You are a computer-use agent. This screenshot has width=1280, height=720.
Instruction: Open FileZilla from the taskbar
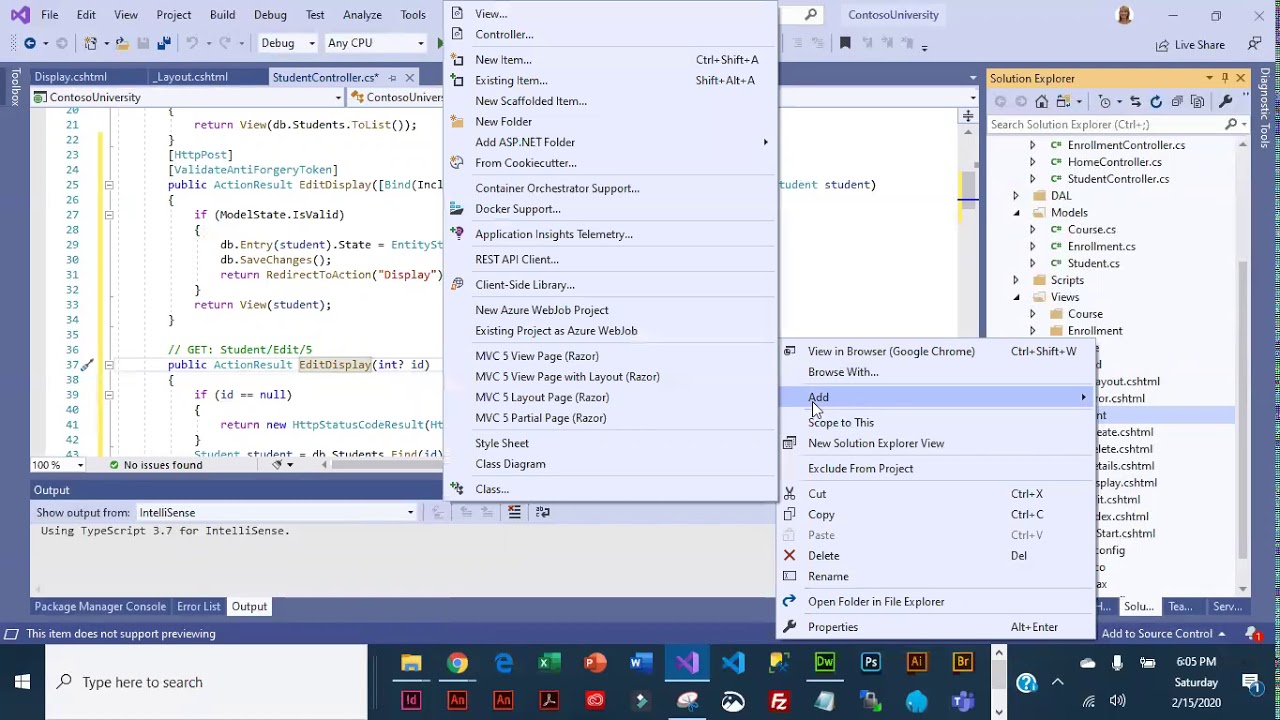coord(779,701)
